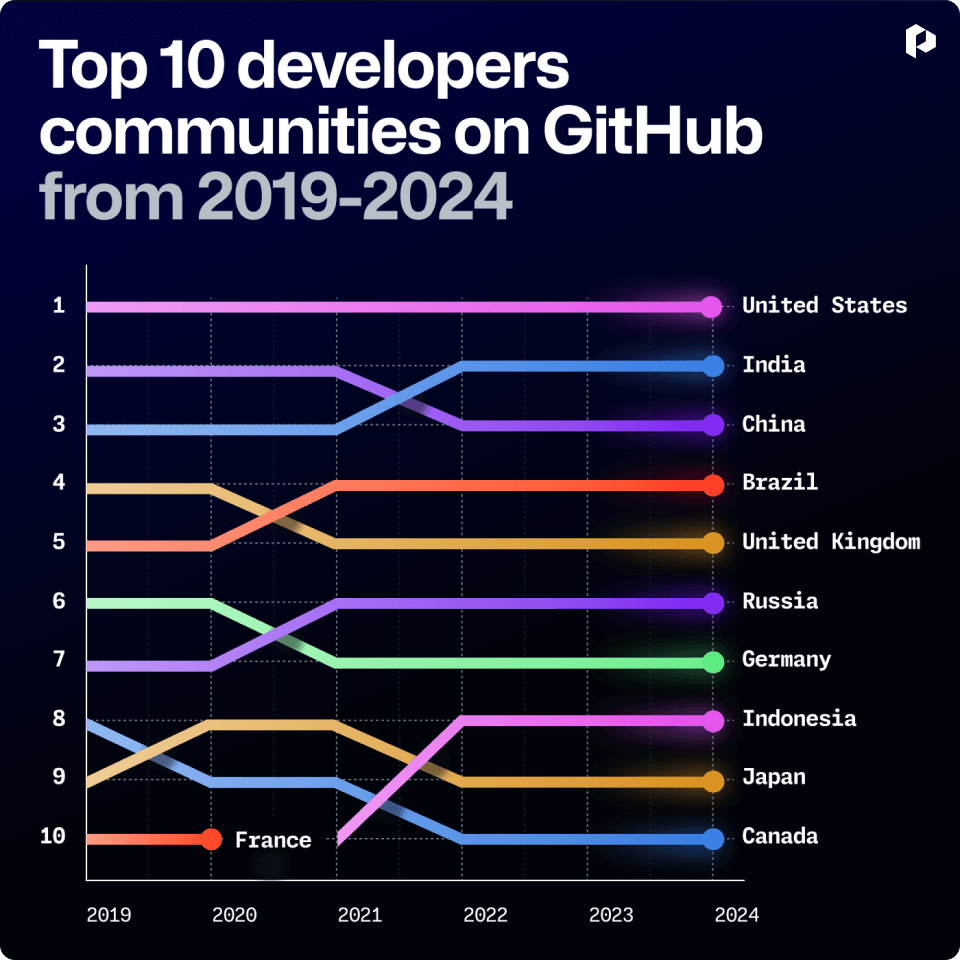Click the Canada endpoint dot
This screenshot has width=960, height=960.
click(x=713, y=839)
